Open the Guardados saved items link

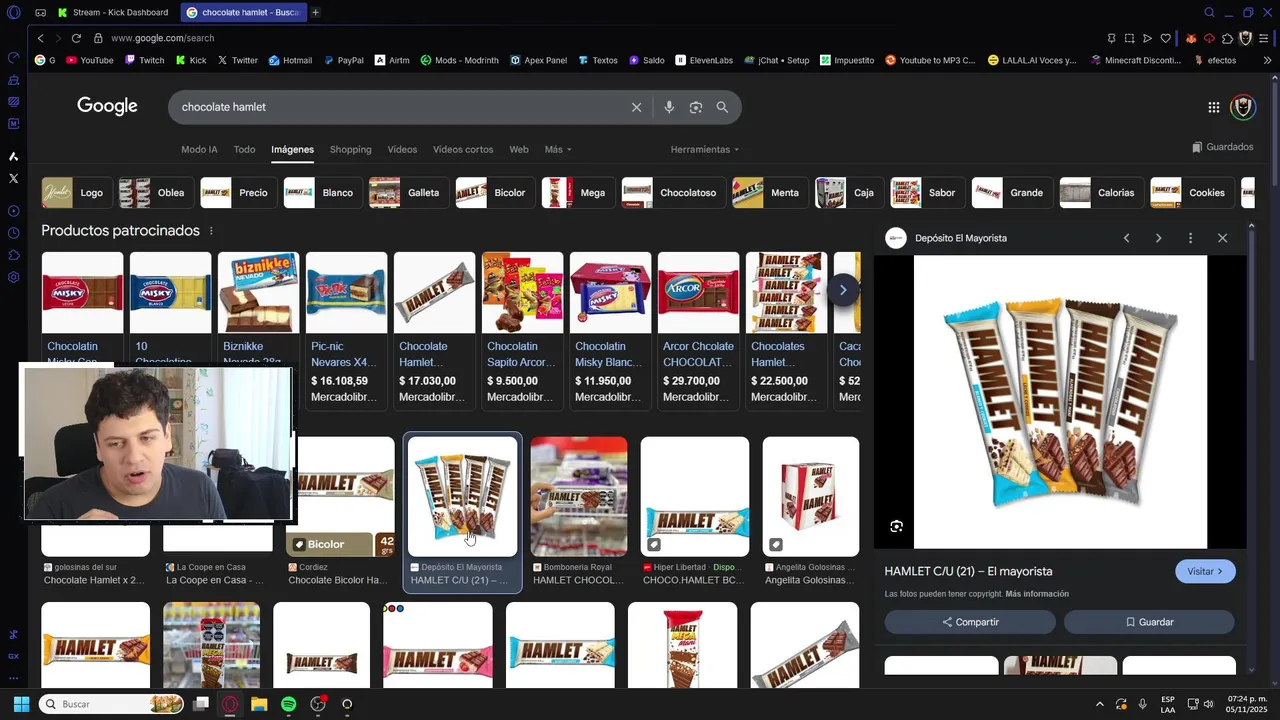click(x=1222, y=147)
